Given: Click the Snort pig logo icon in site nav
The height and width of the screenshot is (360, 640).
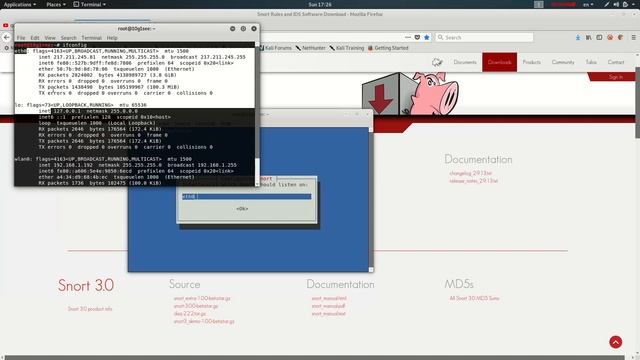Looking at the screenshot, I should (x=437, y=62).
